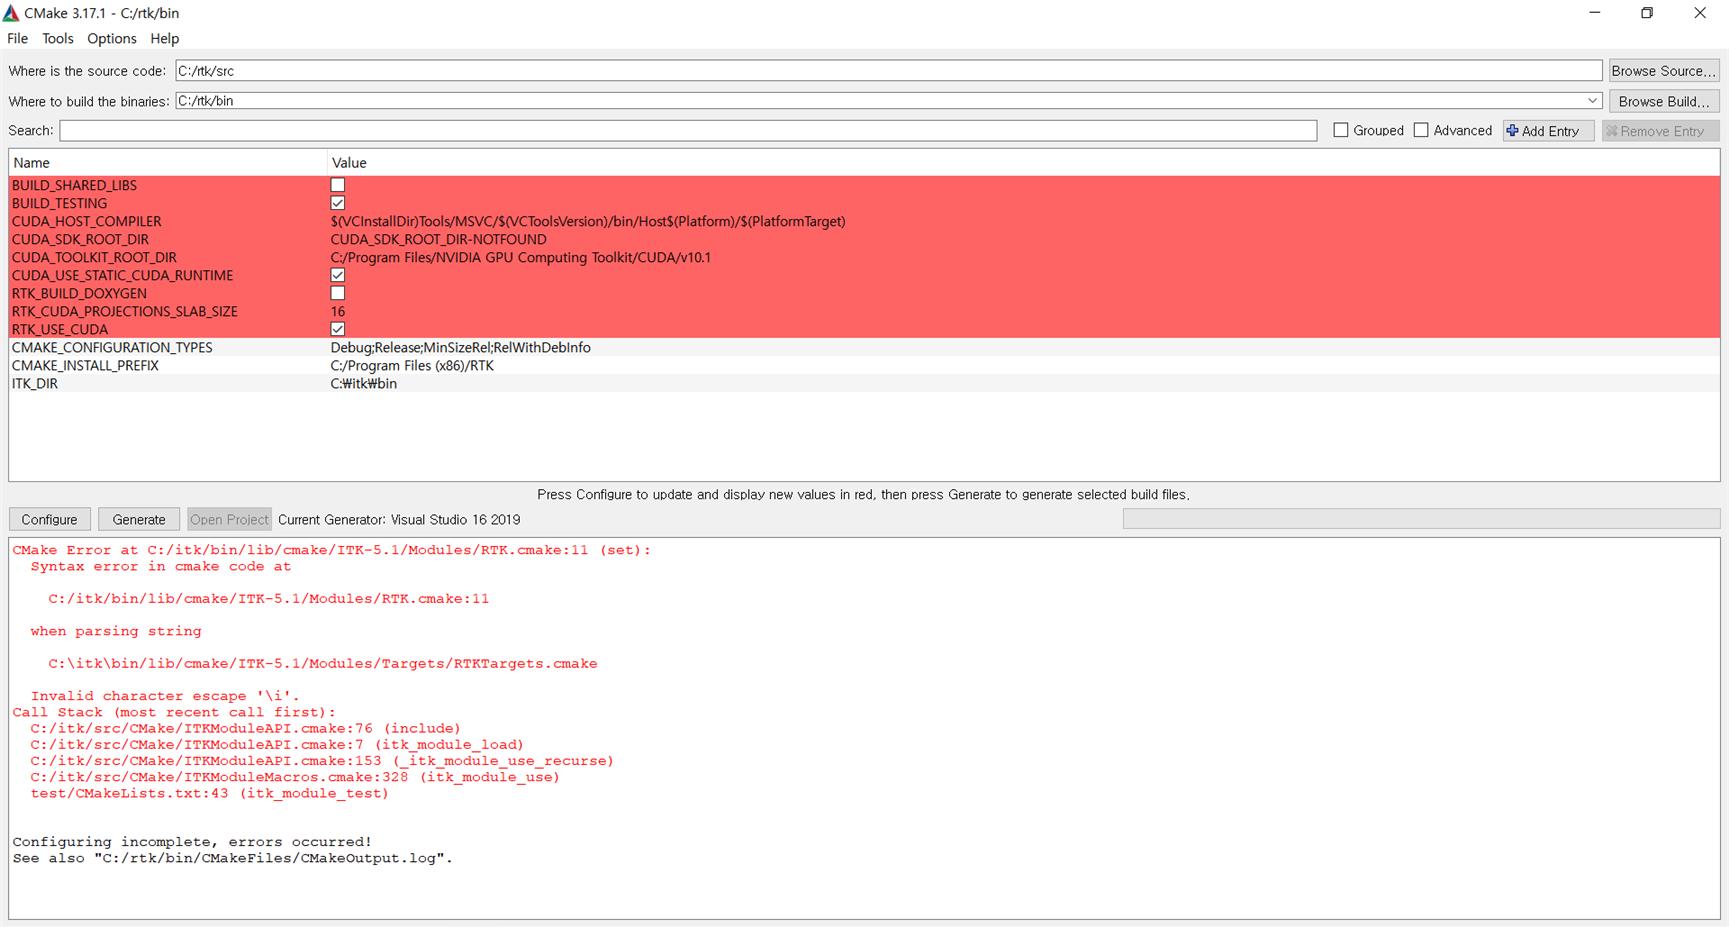The height and width of the screenshot is (927, 1729).
Task: Enable the Grouped checkbox
Action: tap(1341, 130)
